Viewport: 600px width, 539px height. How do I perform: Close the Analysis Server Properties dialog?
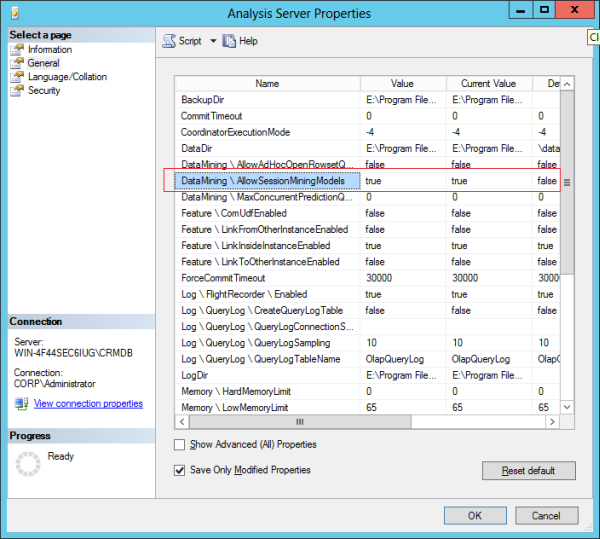tap(574, 10)
